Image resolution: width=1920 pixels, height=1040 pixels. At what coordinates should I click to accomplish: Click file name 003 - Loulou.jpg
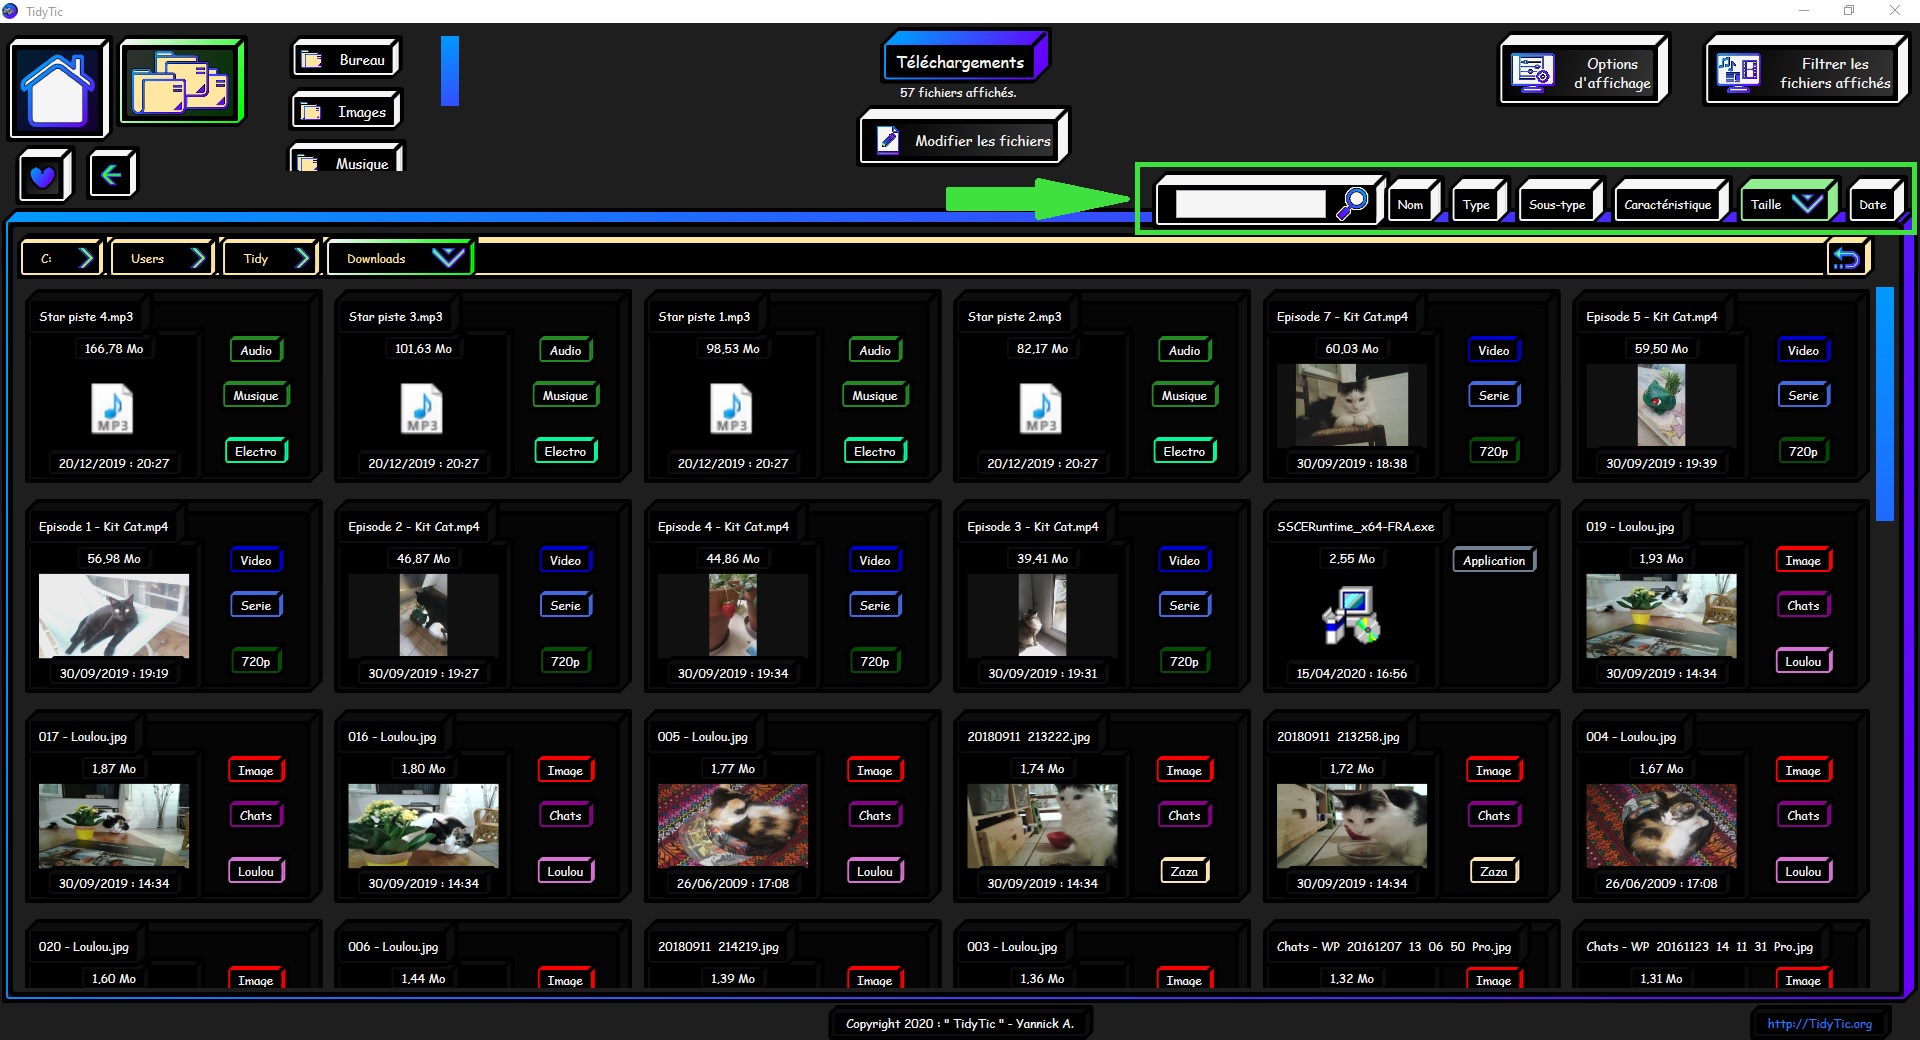(1012, 946)
